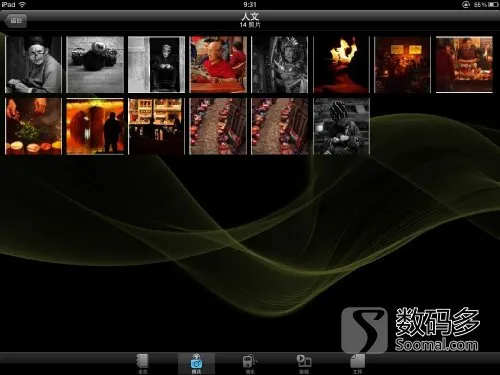Viewport: 500px width, 375px height.
Task: Open the notebook-icon 'All' tab
Action: pos(142,363)
